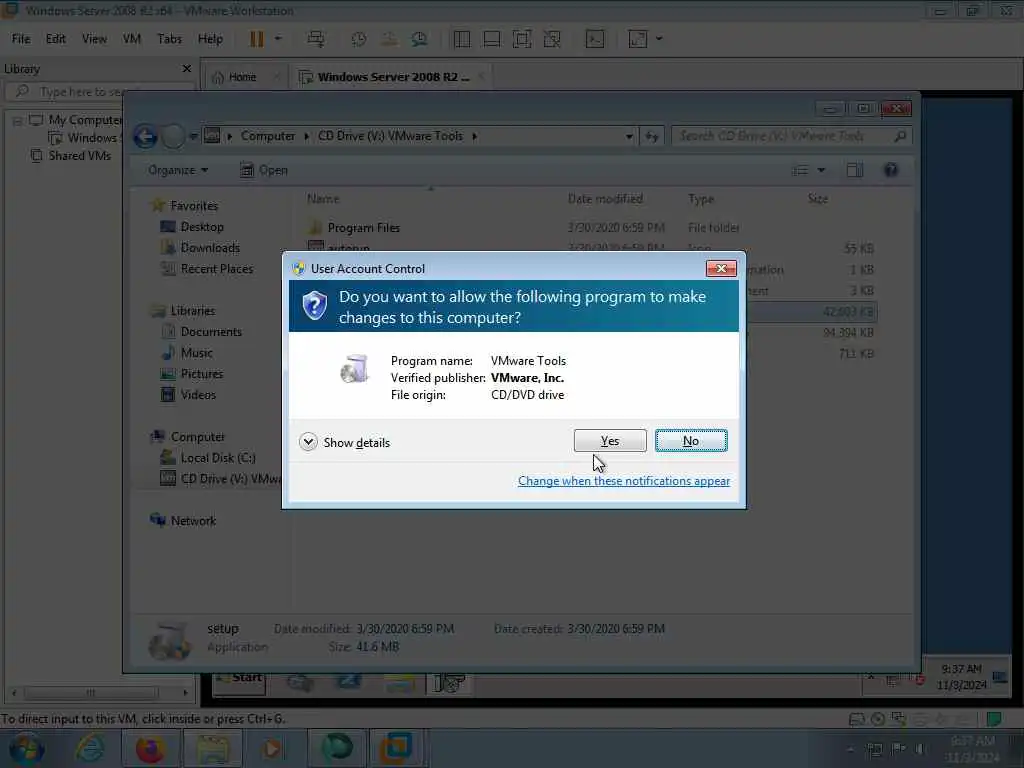Select Network in navigation pane

pyautogui.click(x=193, y=520)
